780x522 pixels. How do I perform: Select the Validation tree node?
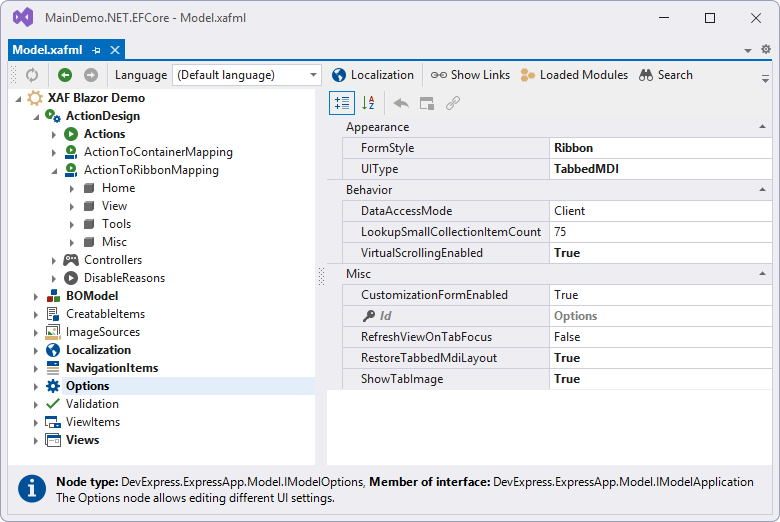point(92,404)
